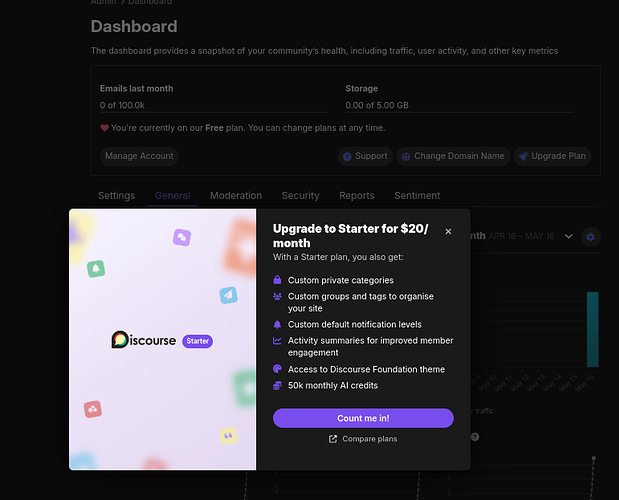Image resolution: width=619 pixels, height=500 pixels.
Task: Click the question icon on Support button
Action: pyautogui.click(x=347, y=157)
